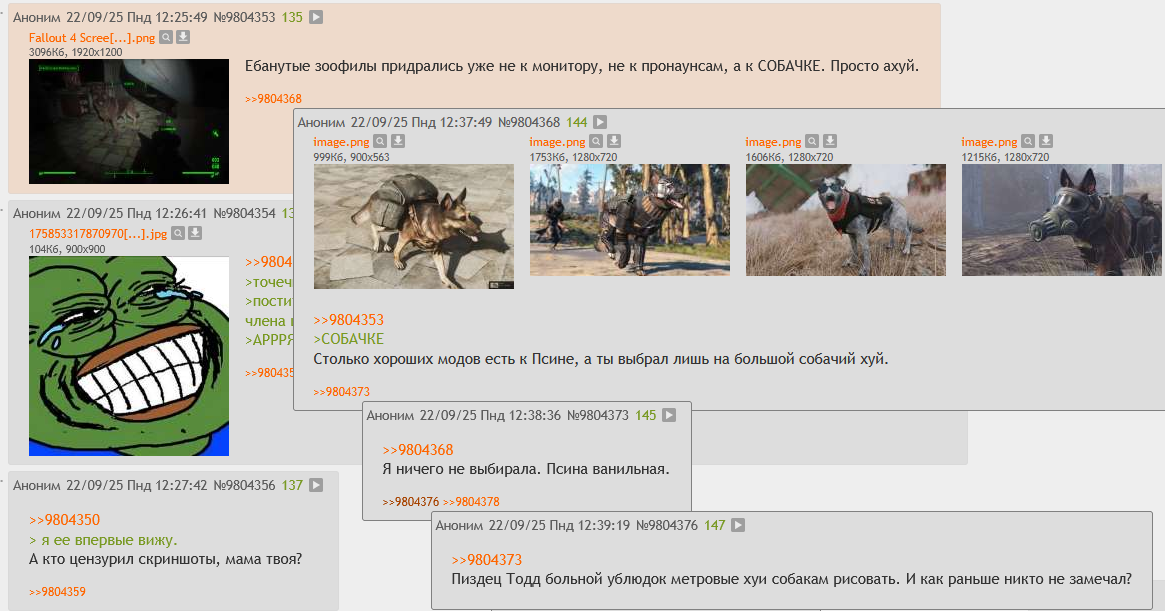
Task: Click reply link >>9804359 under post 9804356
Action: point(57,592)
